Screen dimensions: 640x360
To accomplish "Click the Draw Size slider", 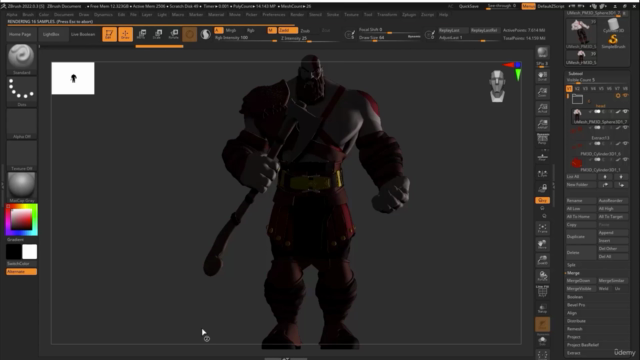I will coord(389,38).
